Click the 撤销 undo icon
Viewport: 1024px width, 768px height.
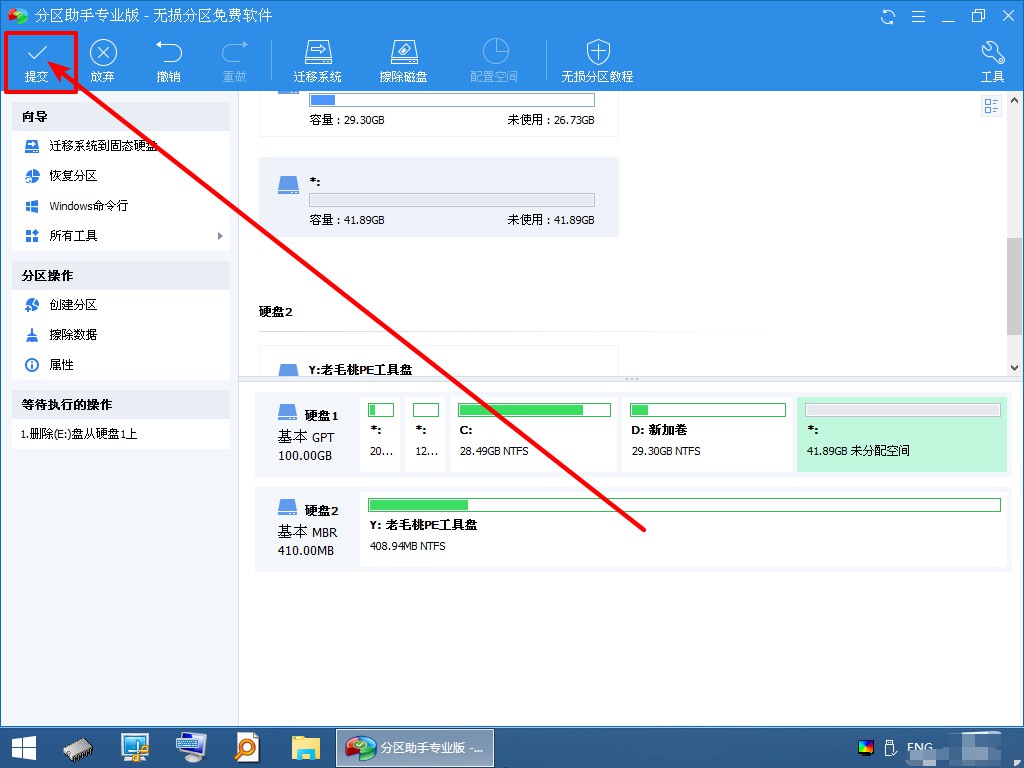(168, 52)
